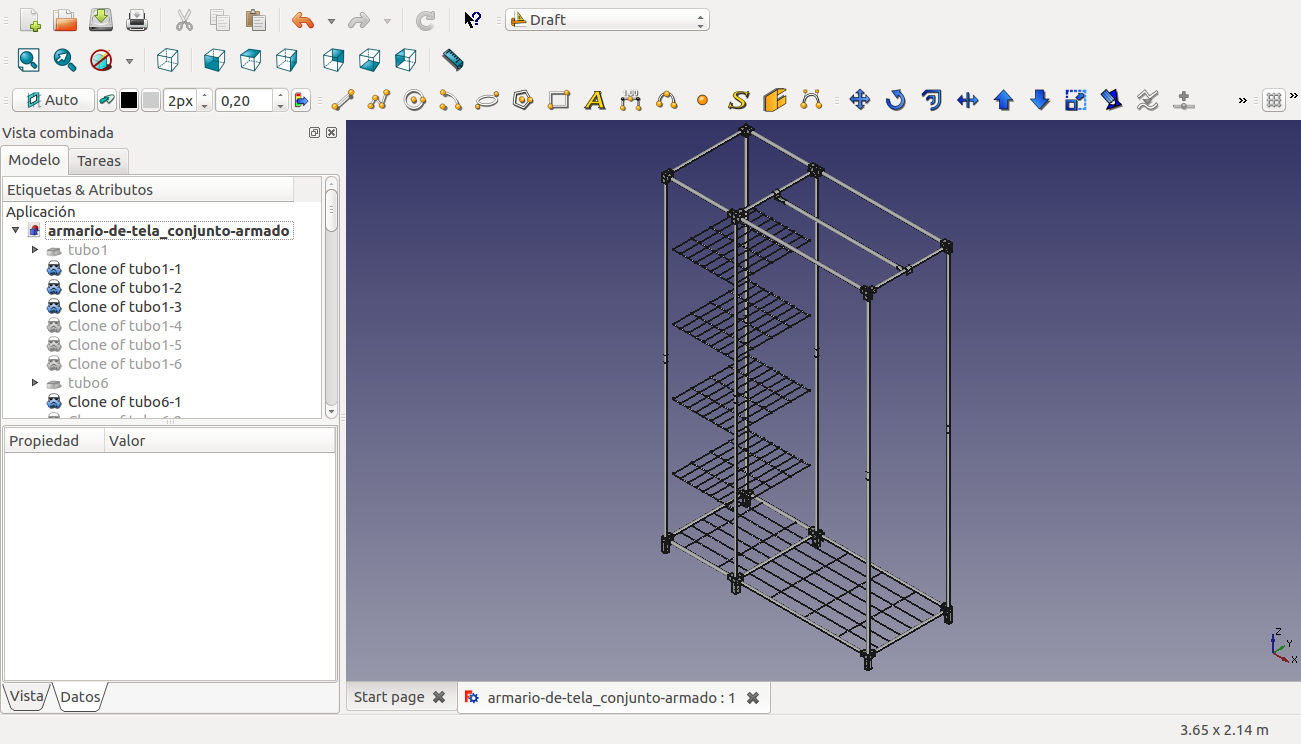1301x744 pixels.
Task: Toggle construction mode button
Action: click(x=105, y=100)
